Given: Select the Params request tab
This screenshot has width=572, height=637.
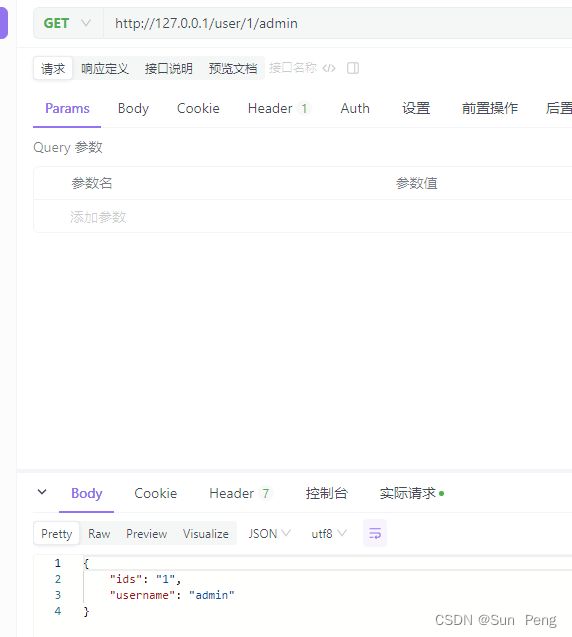Looking at the screenshot, I should coord(67,108).
